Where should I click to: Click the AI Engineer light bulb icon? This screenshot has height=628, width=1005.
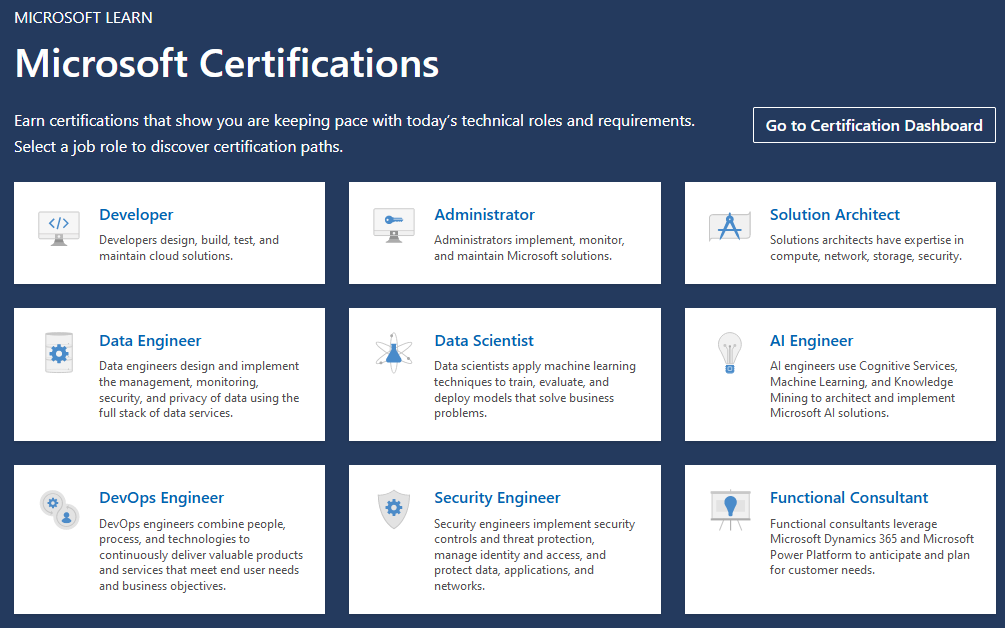pos(729,352)
